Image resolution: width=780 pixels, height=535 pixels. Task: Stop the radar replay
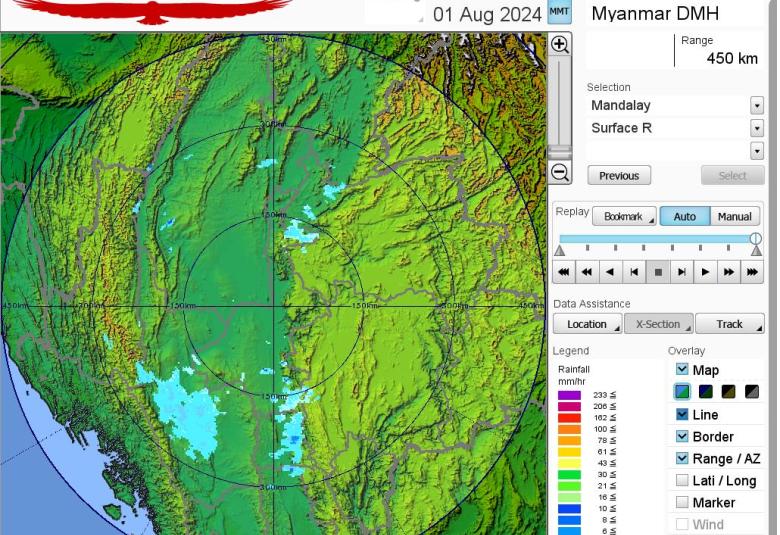tap(658, 271)
